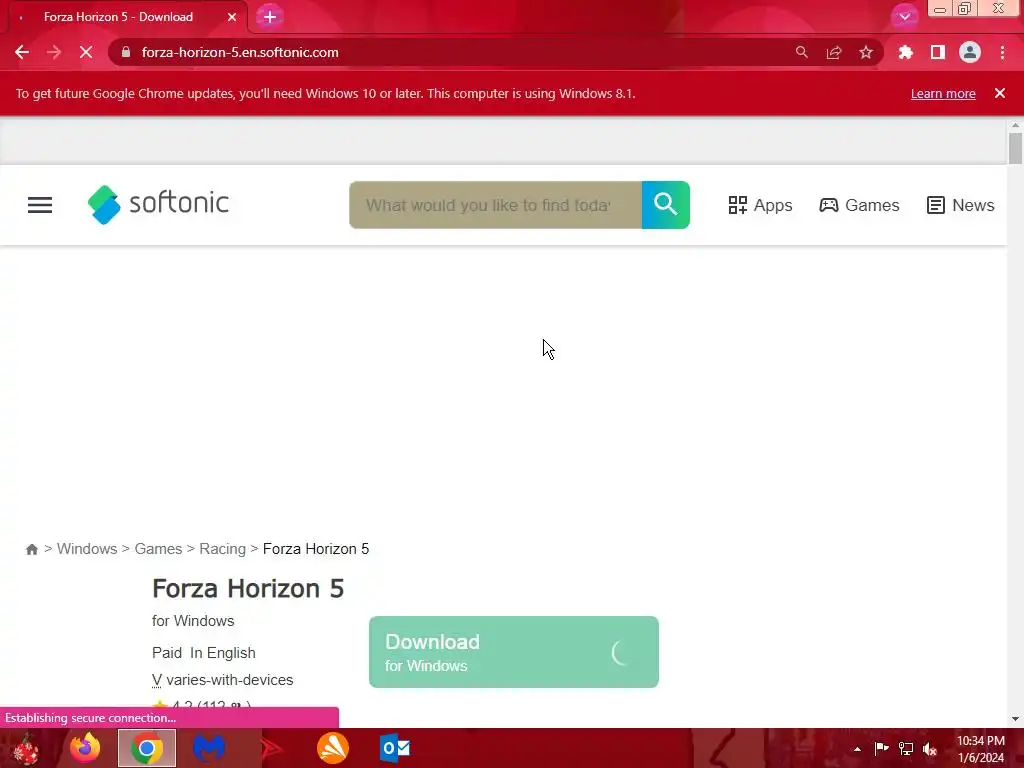Click the 'In English' label
The width and height of the screenshot is (1024, 768).
click(223, 653)
